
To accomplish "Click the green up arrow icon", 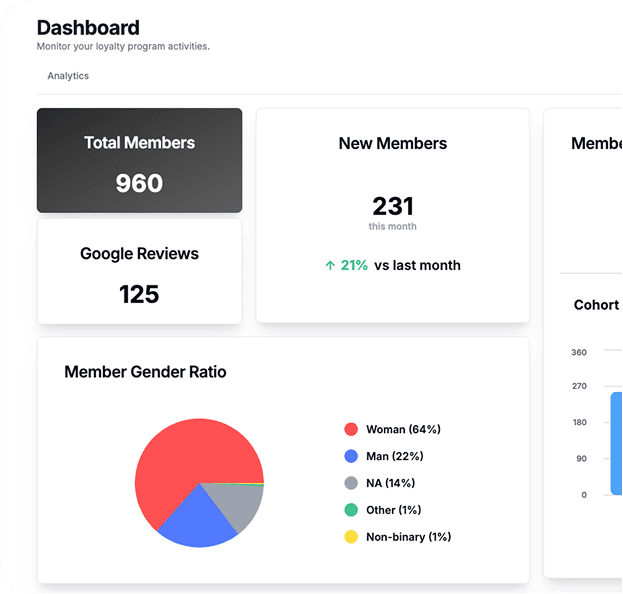I will [x=330, y=266].
